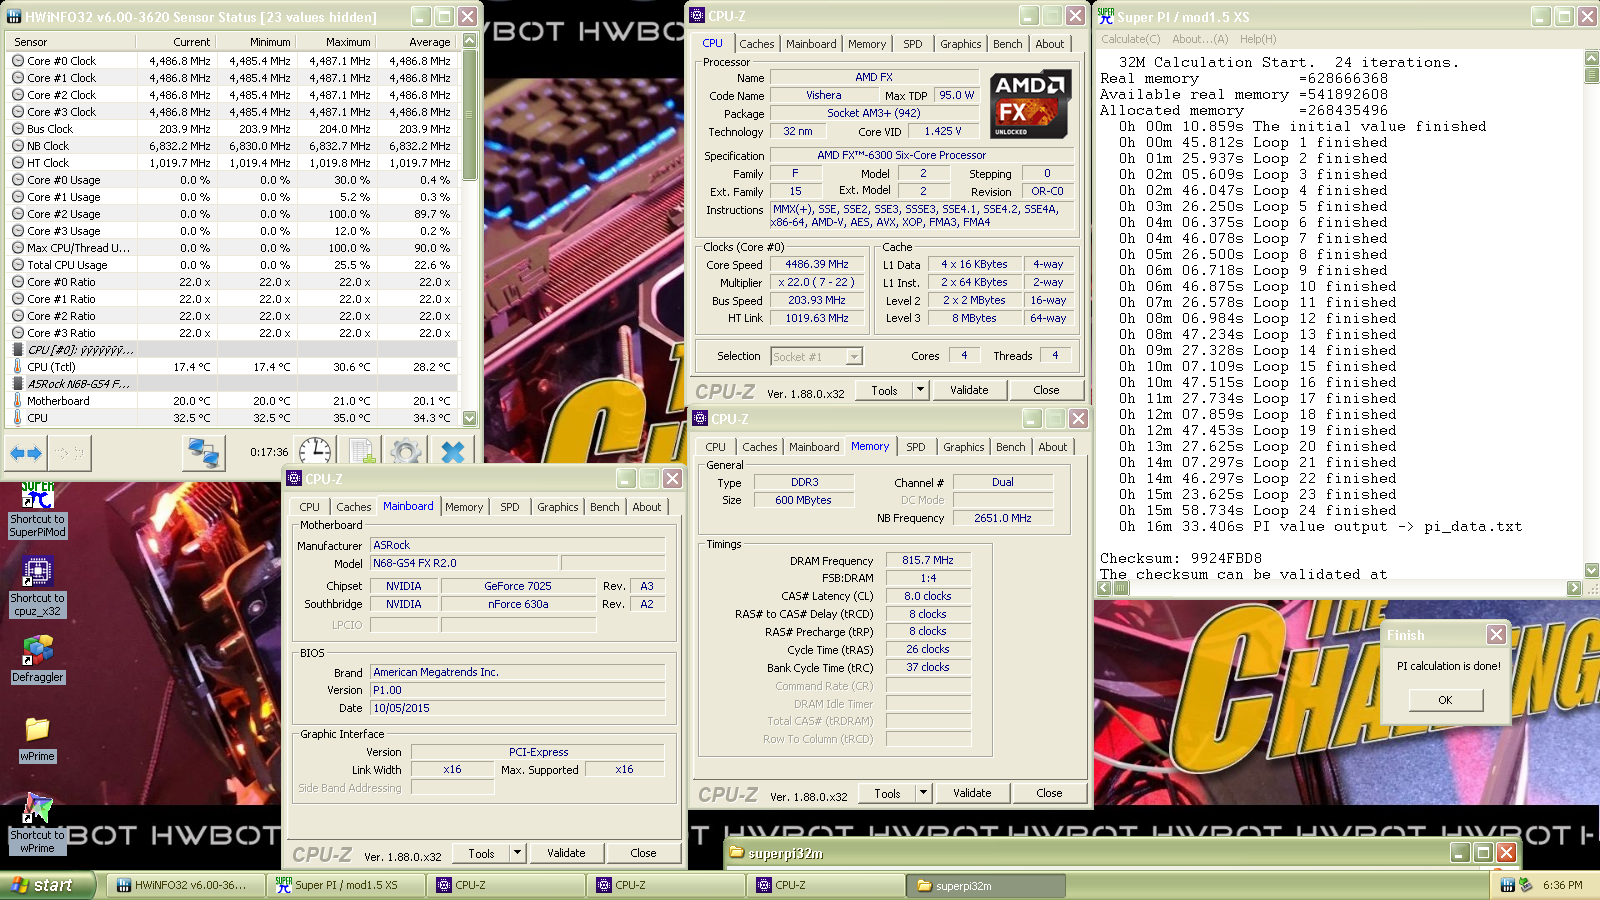The width and height of the screenshot is (1600, 900).
Task: Click Super PI output scroll down arrow
Action: [1592, 571]
